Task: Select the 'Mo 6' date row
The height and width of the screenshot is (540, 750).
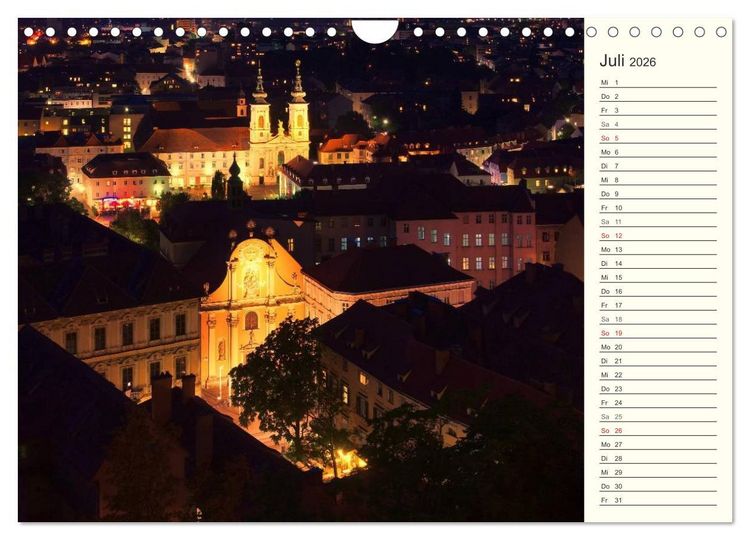Action: 658,152
